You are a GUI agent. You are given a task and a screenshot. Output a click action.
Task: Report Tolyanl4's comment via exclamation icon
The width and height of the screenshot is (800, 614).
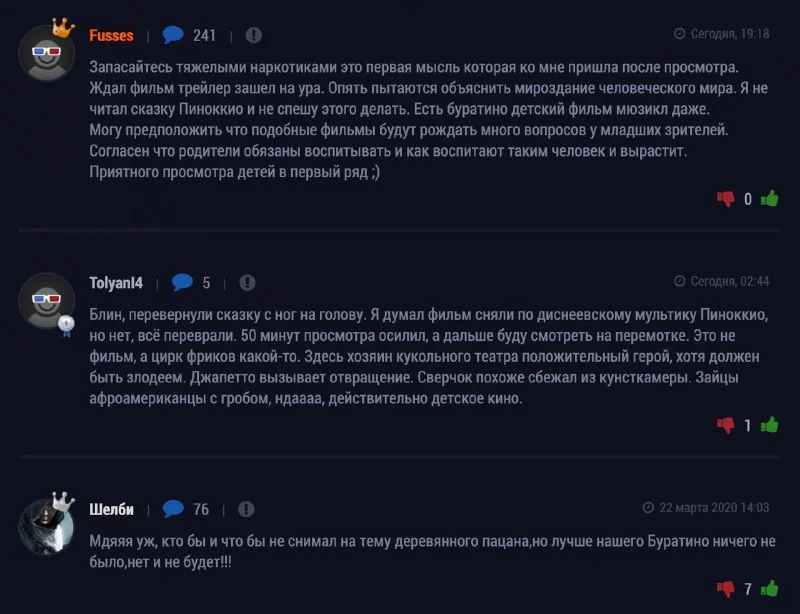click(248, 283)
